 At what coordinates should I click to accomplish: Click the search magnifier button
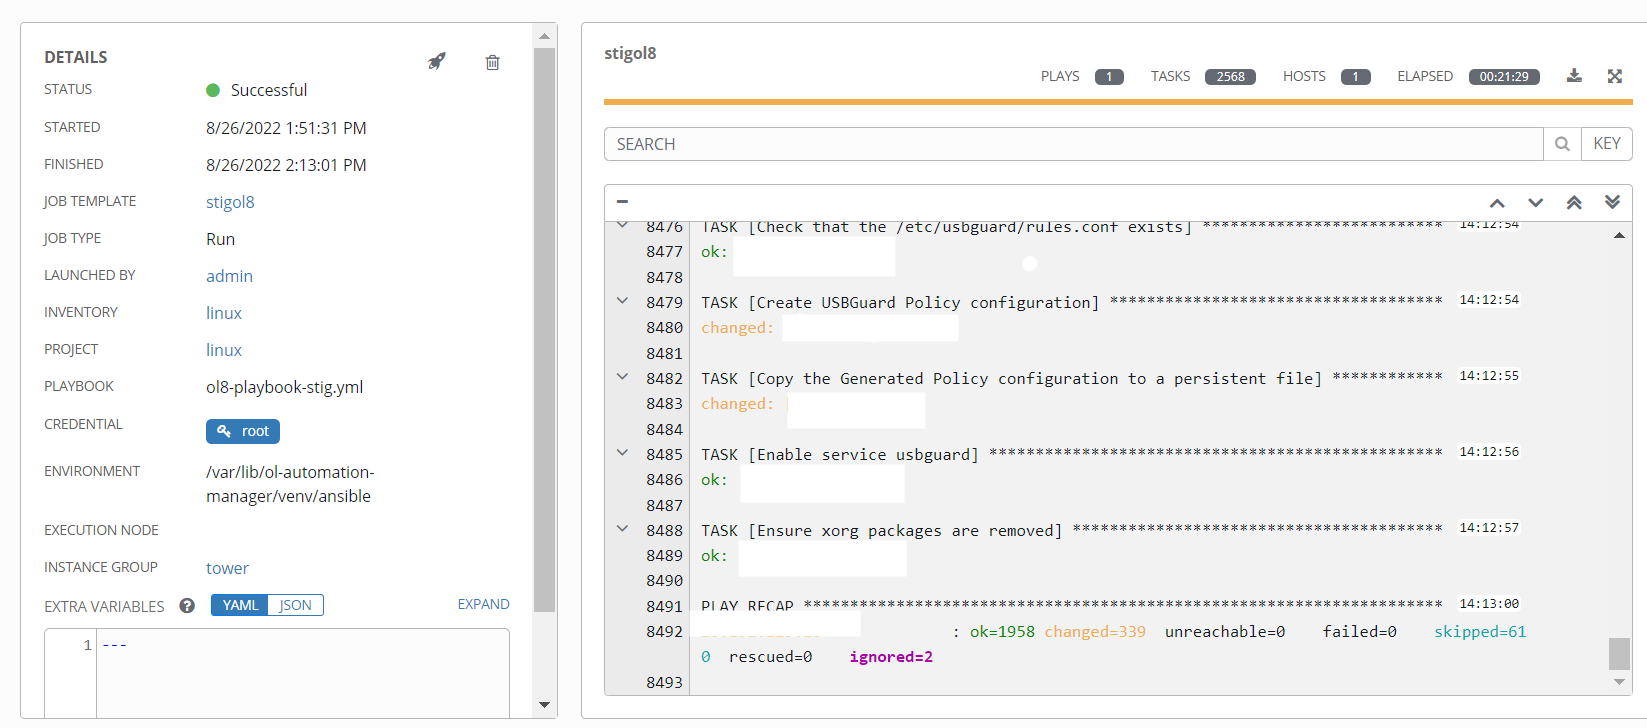tap(1562, 144)
